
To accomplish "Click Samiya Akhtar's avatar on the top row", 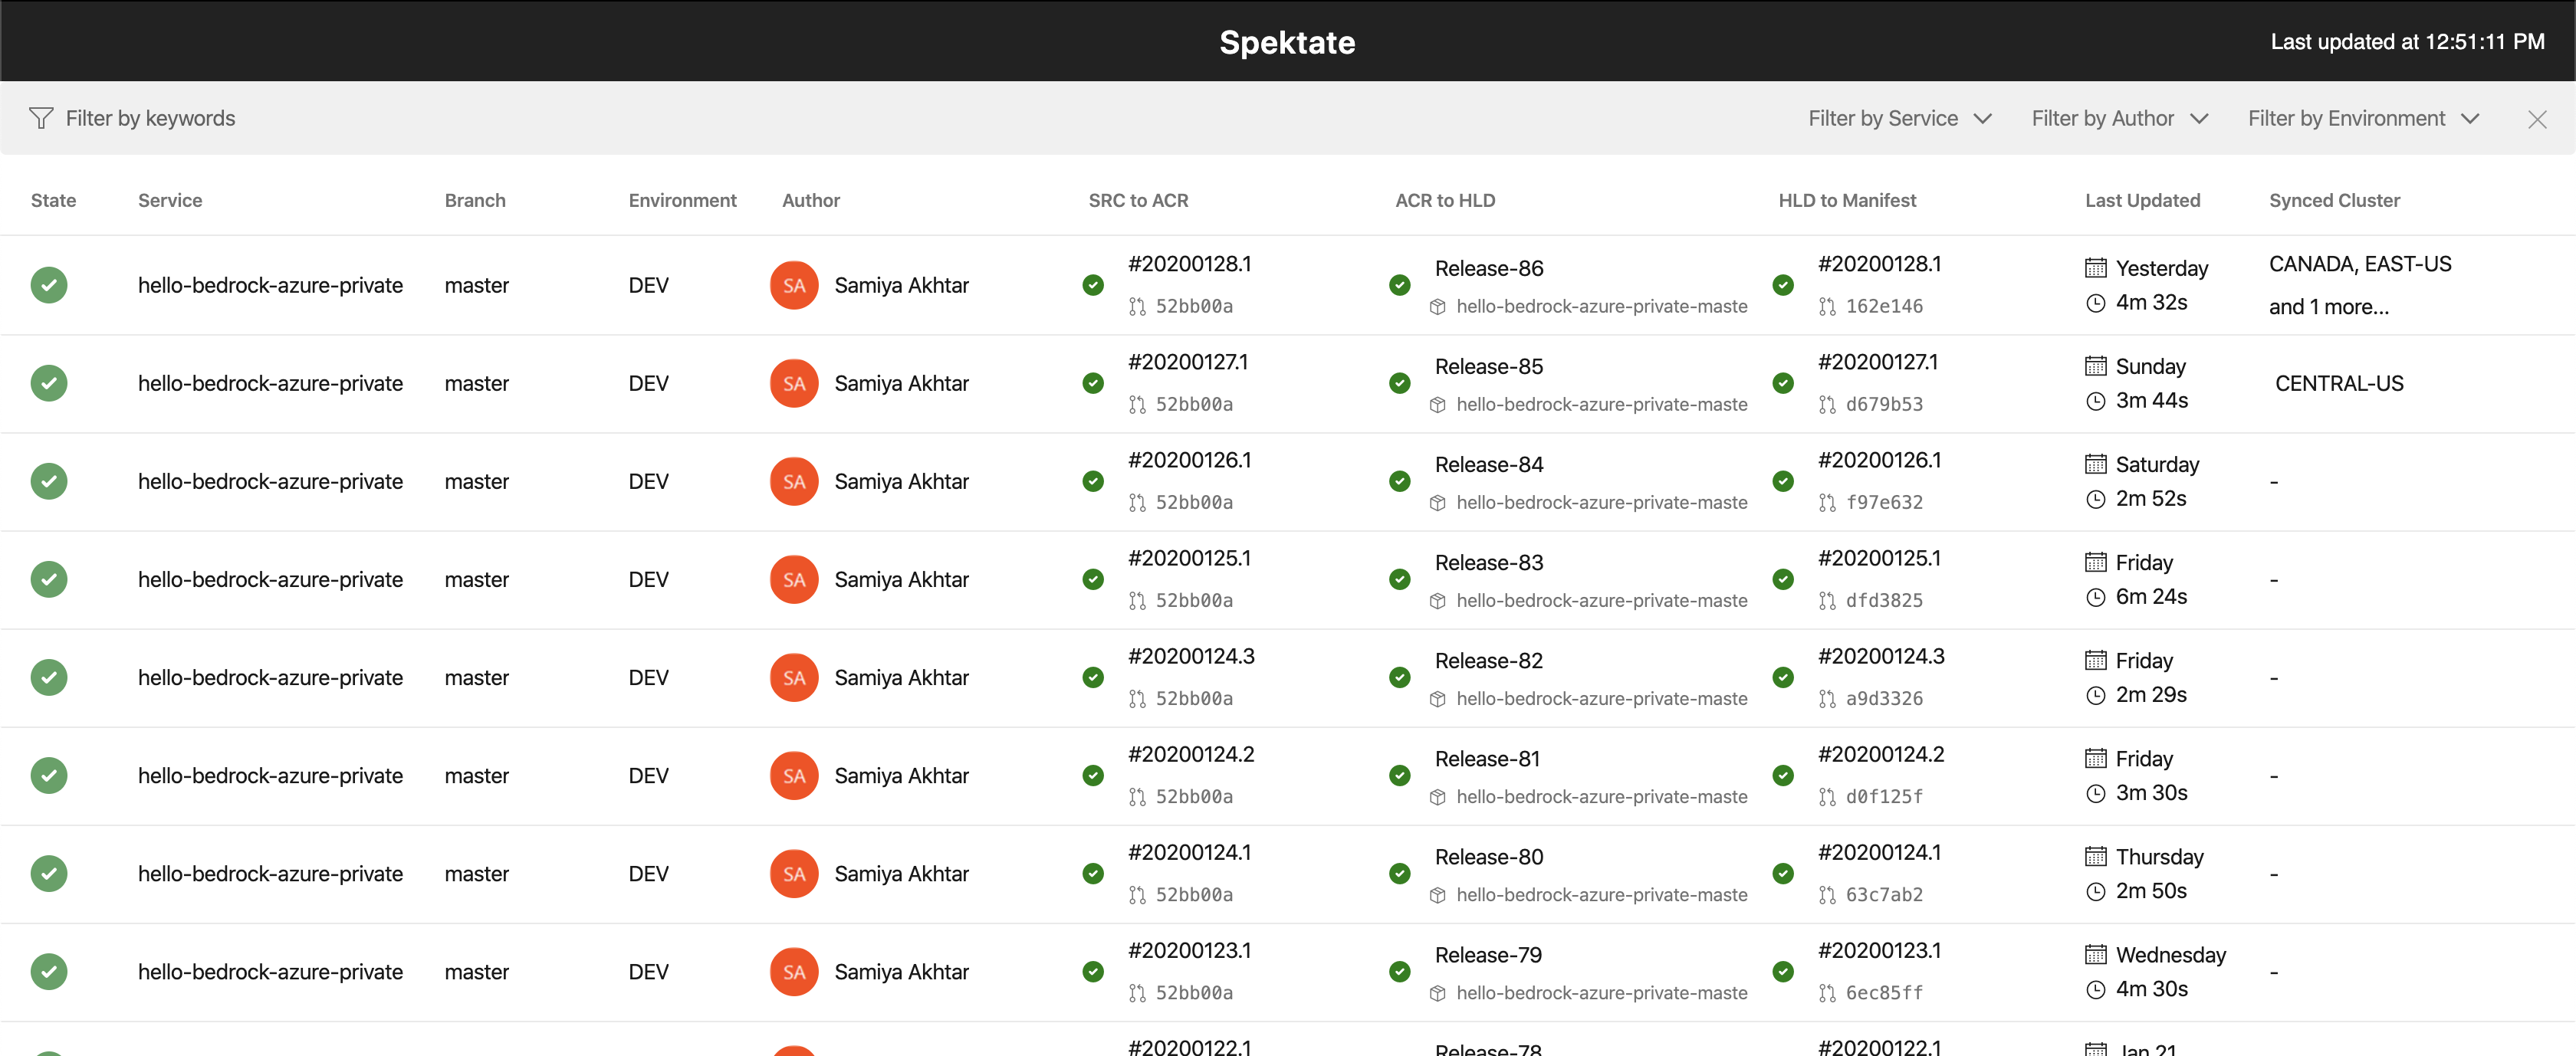I will 794,284.
